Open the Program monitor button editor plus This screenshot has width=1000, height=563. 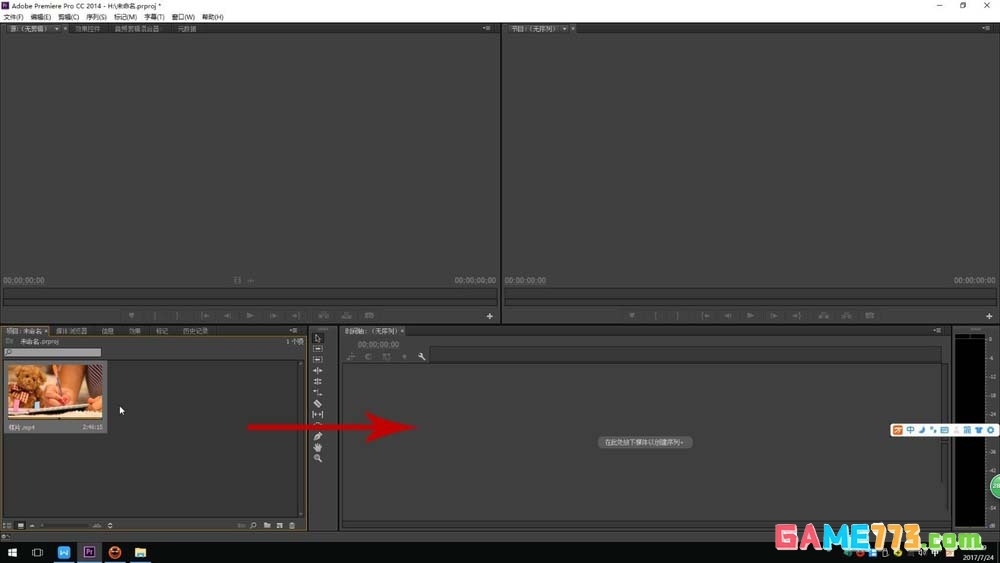click(989, 316)
